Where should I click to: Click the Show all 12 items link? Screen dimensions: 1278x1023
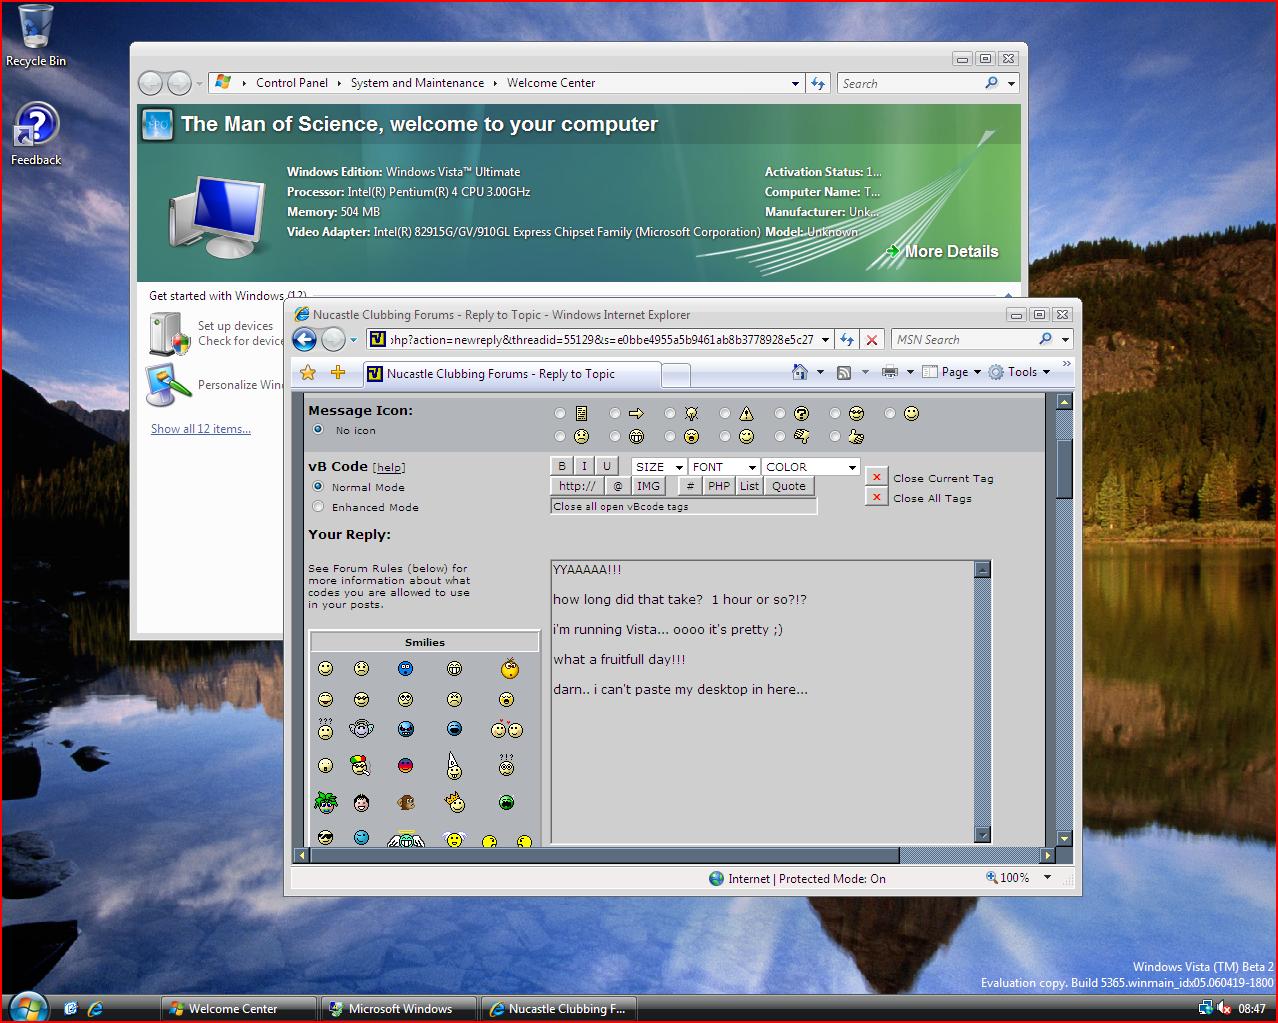[201, 429]
